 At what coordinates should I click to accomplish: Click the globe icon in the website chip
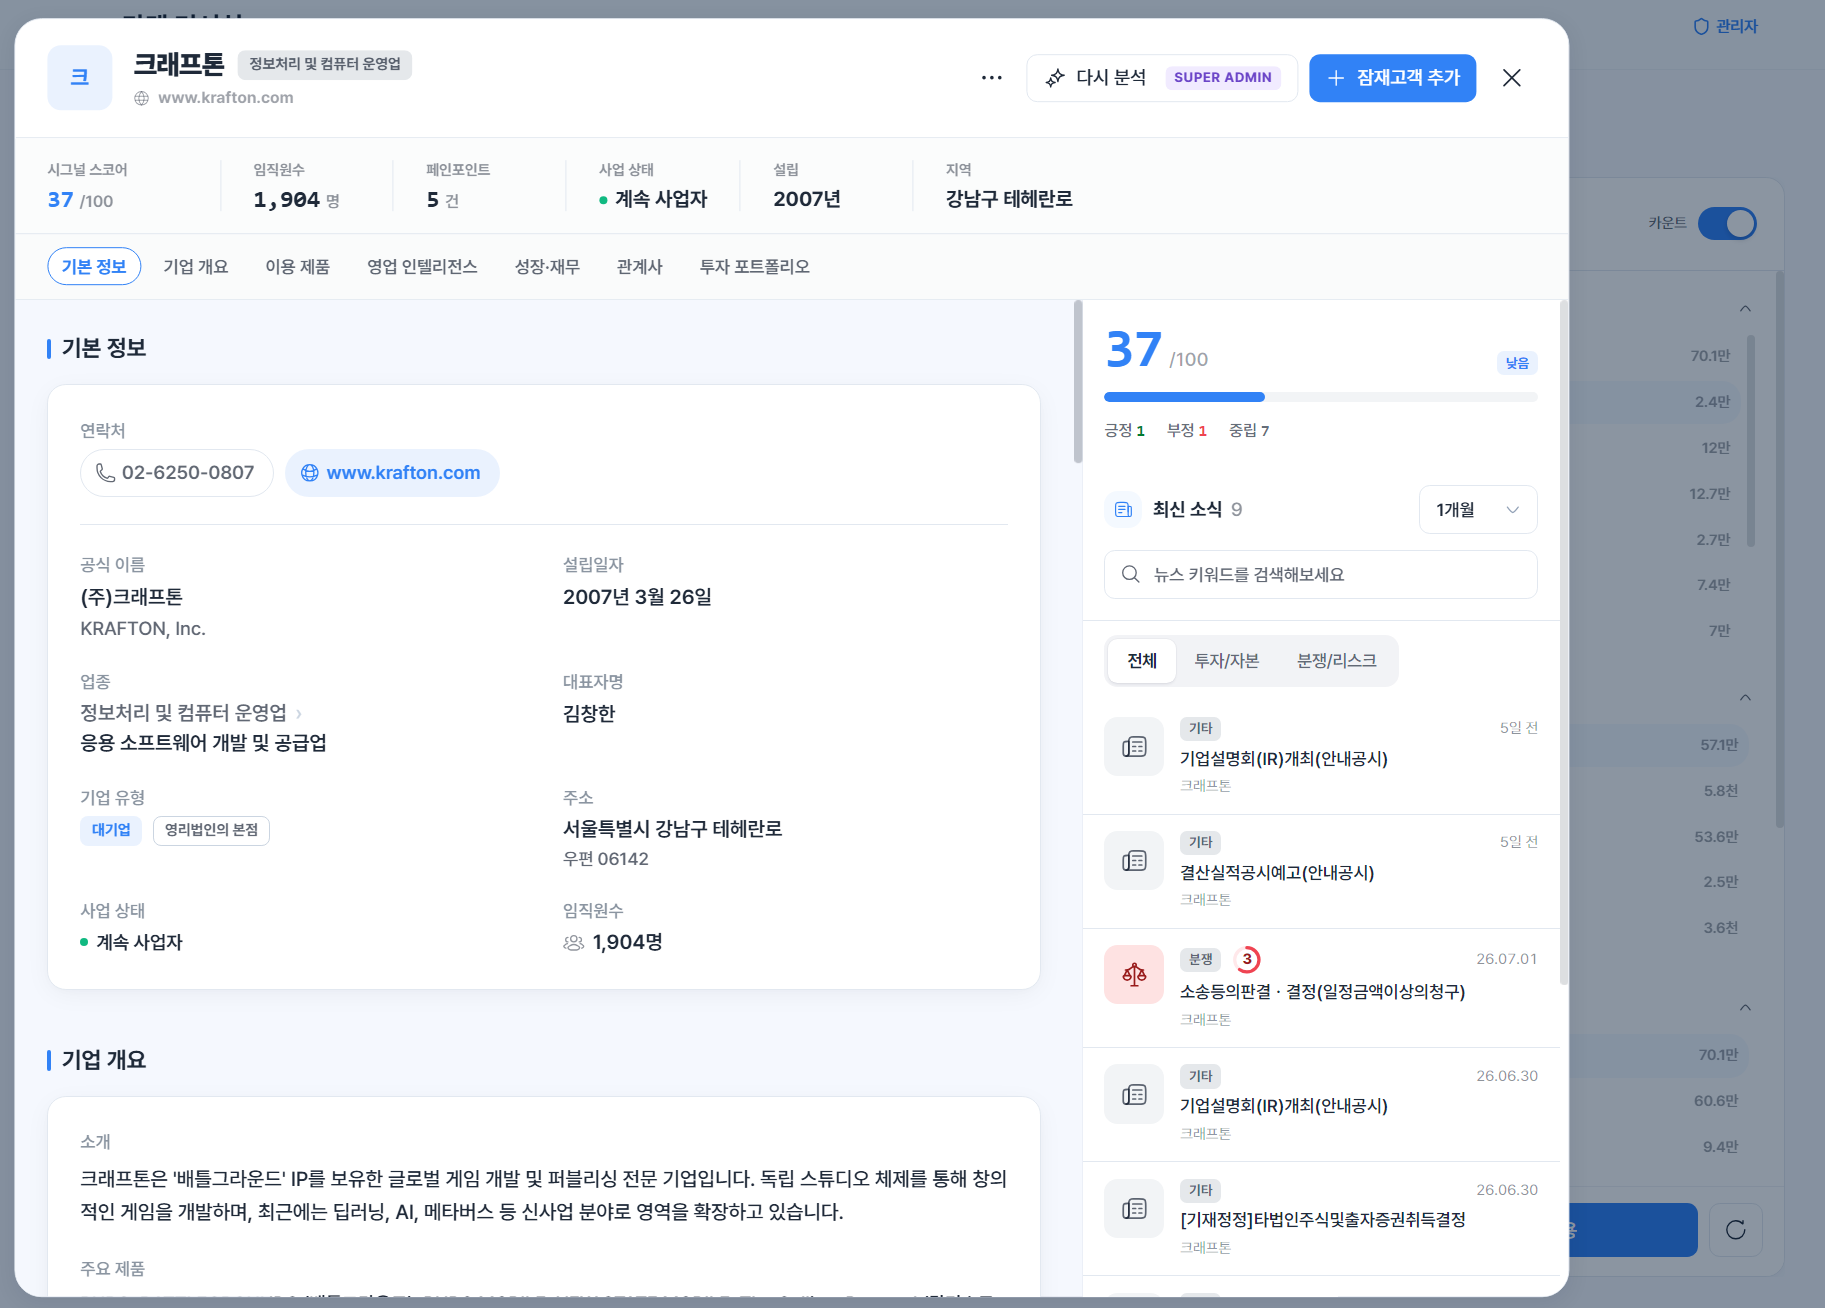click(310, 473)
